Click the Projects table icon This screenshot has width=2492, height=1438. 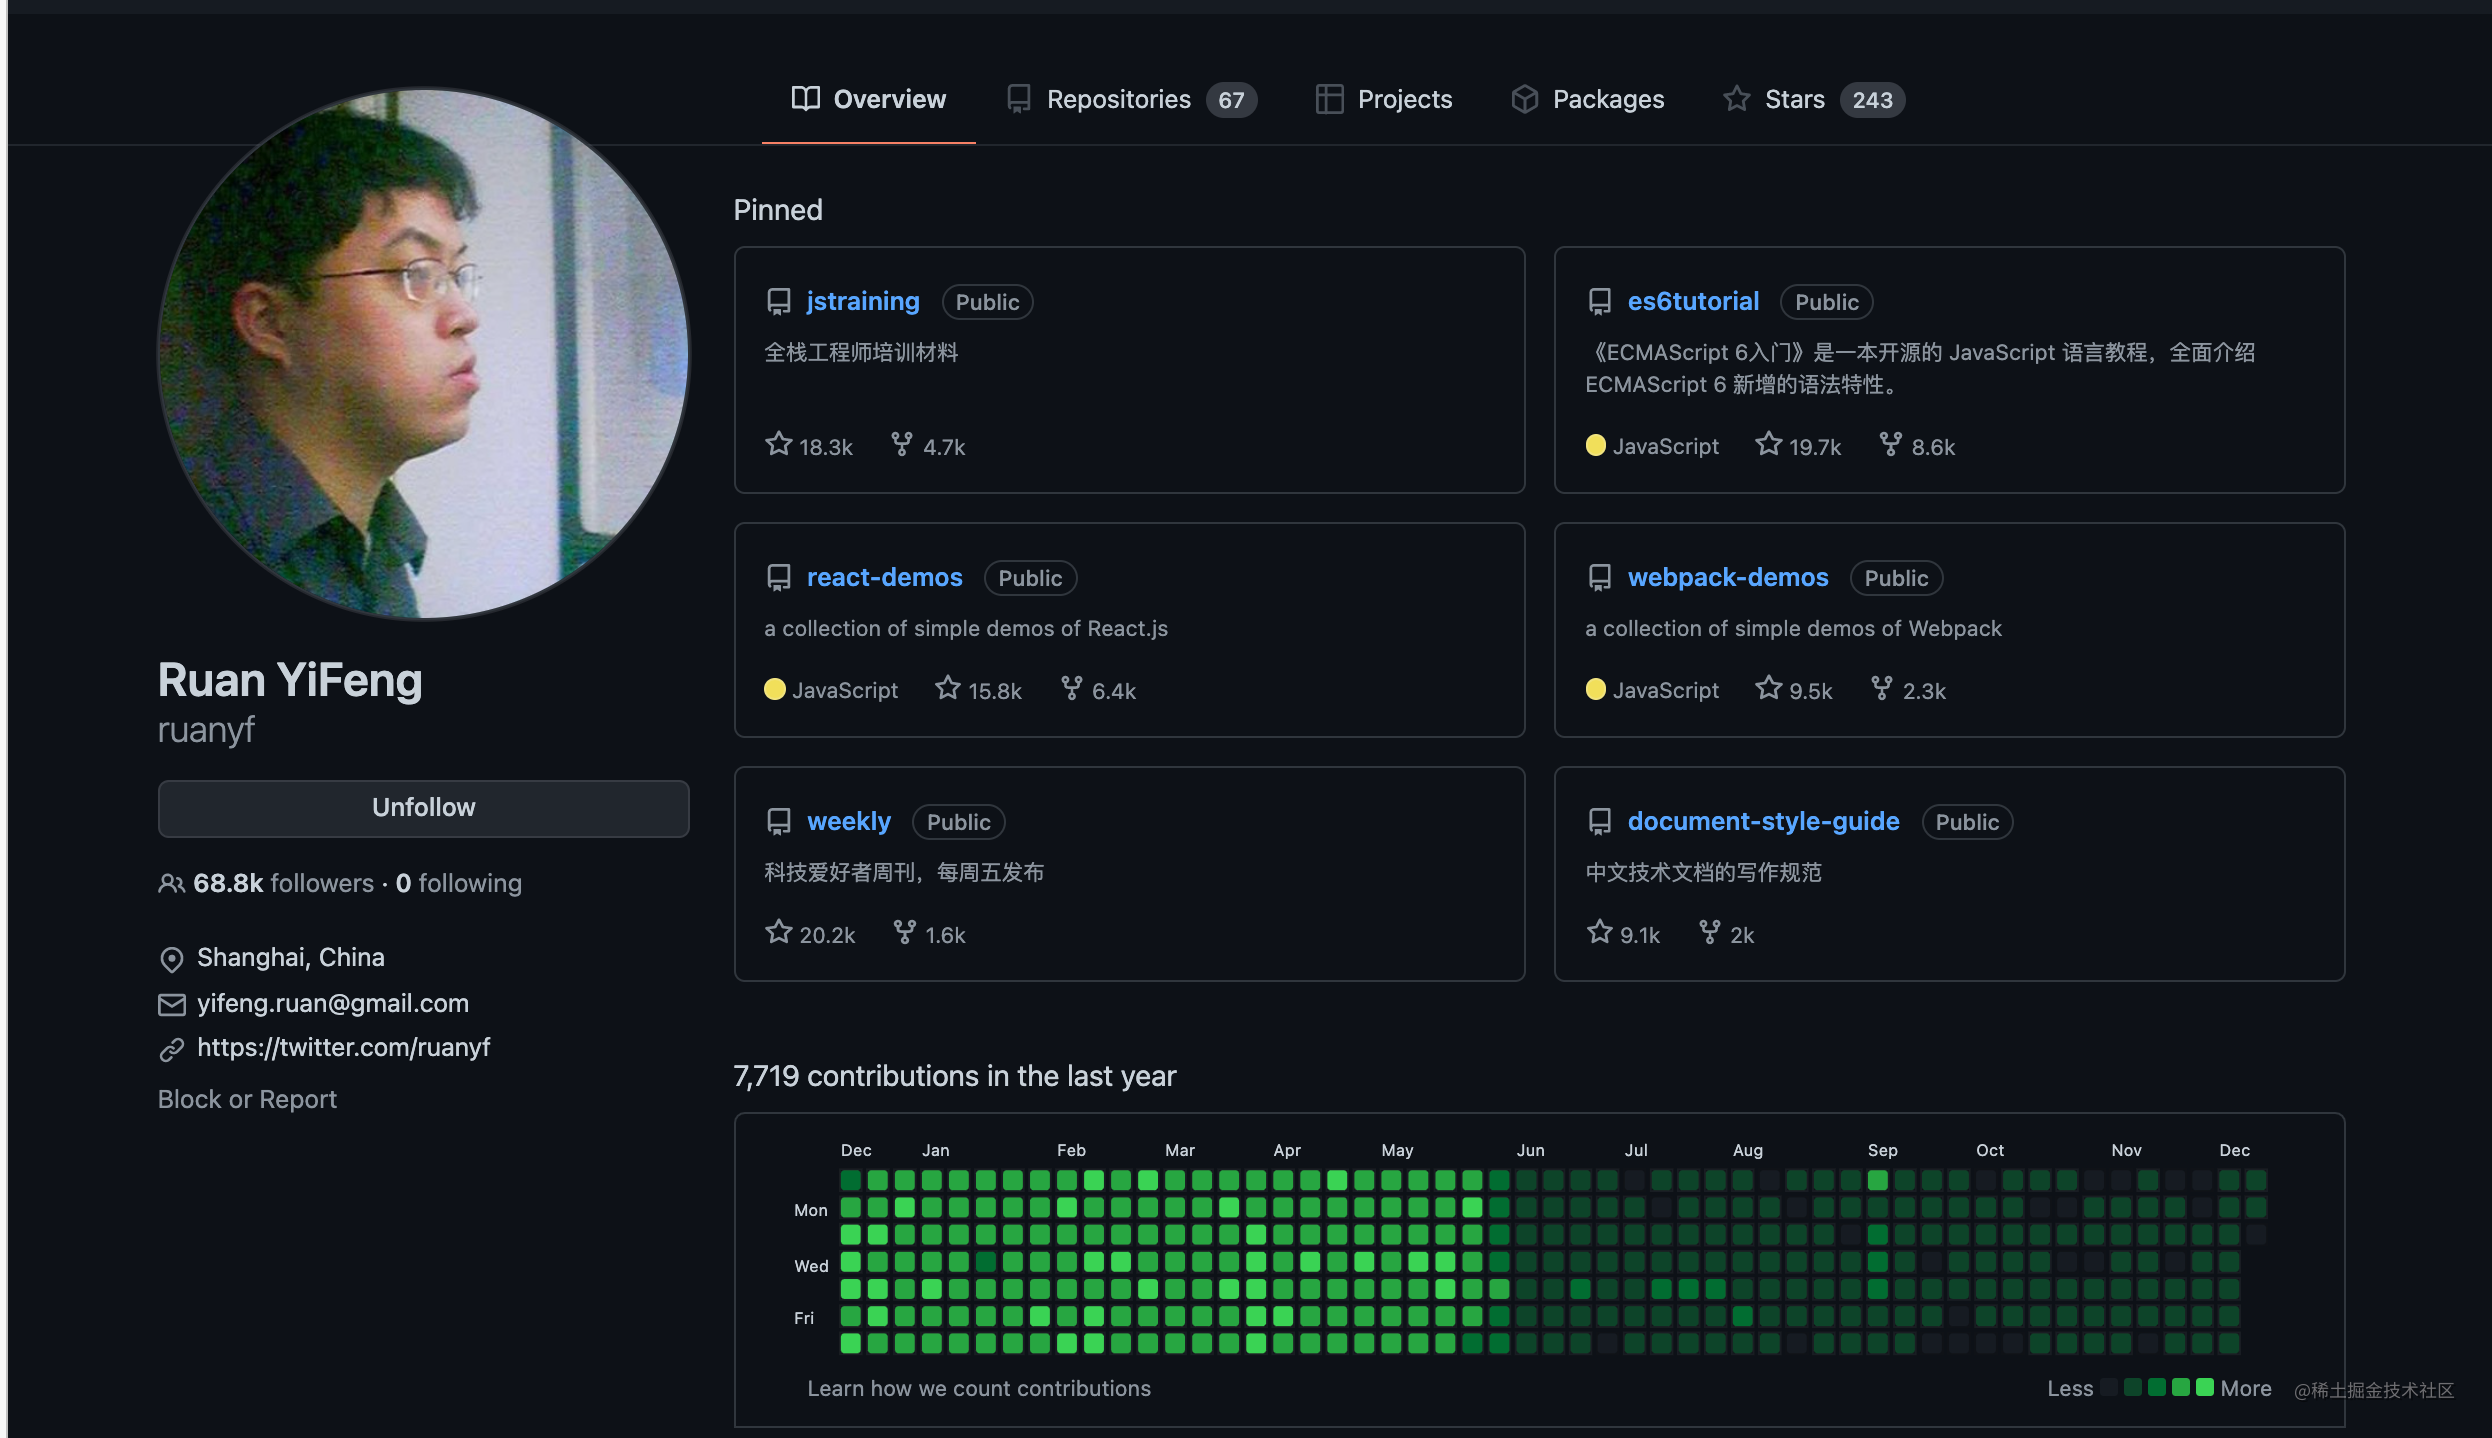tap(1329, 98)
